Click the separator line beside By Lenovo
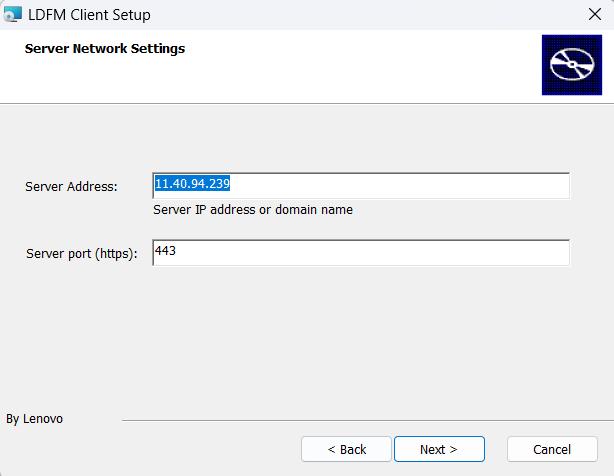The image size is (614, 476). pos(360,420)
